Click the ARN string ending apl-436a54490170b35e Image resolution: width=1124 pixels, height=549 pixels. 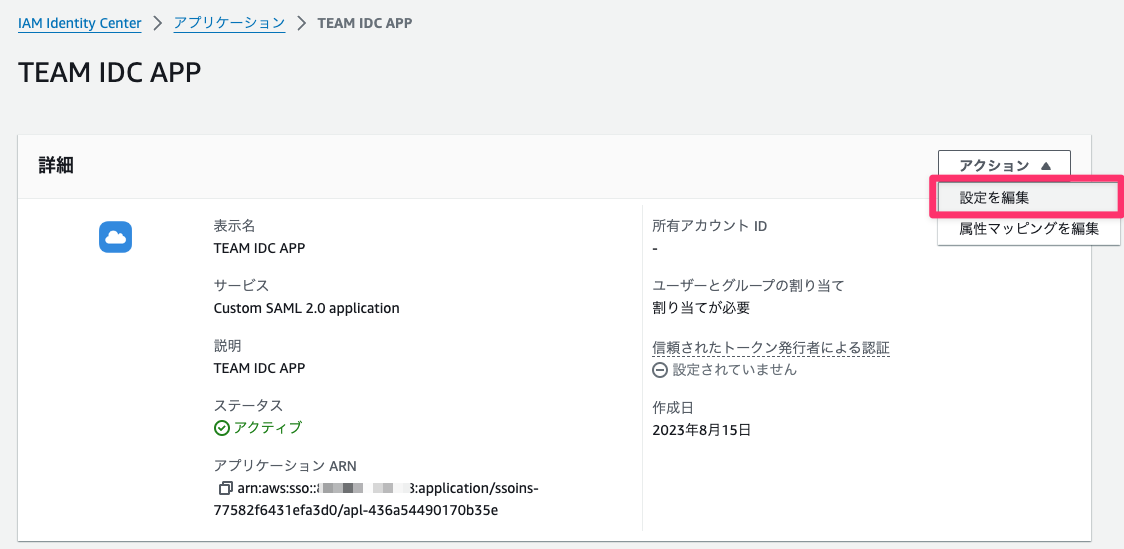[x=376, y=500]
